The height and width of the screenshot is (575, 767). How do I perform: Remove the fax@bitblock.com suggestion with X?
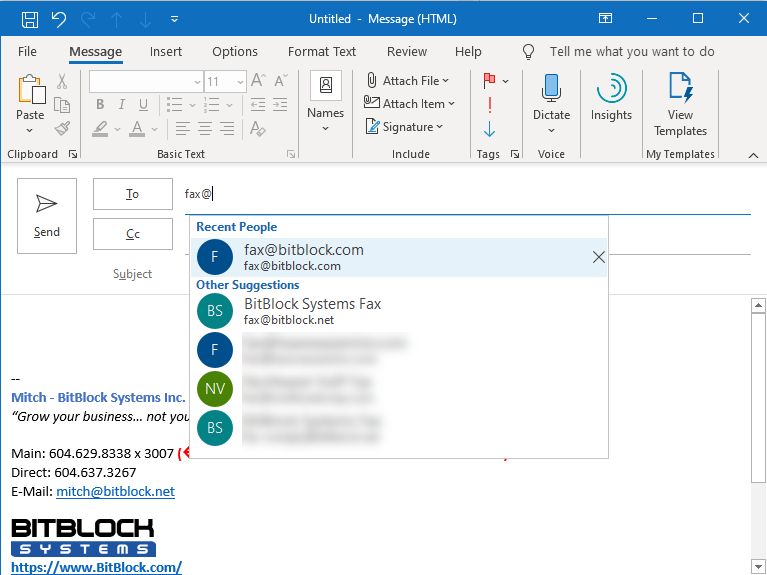[598, 257]
